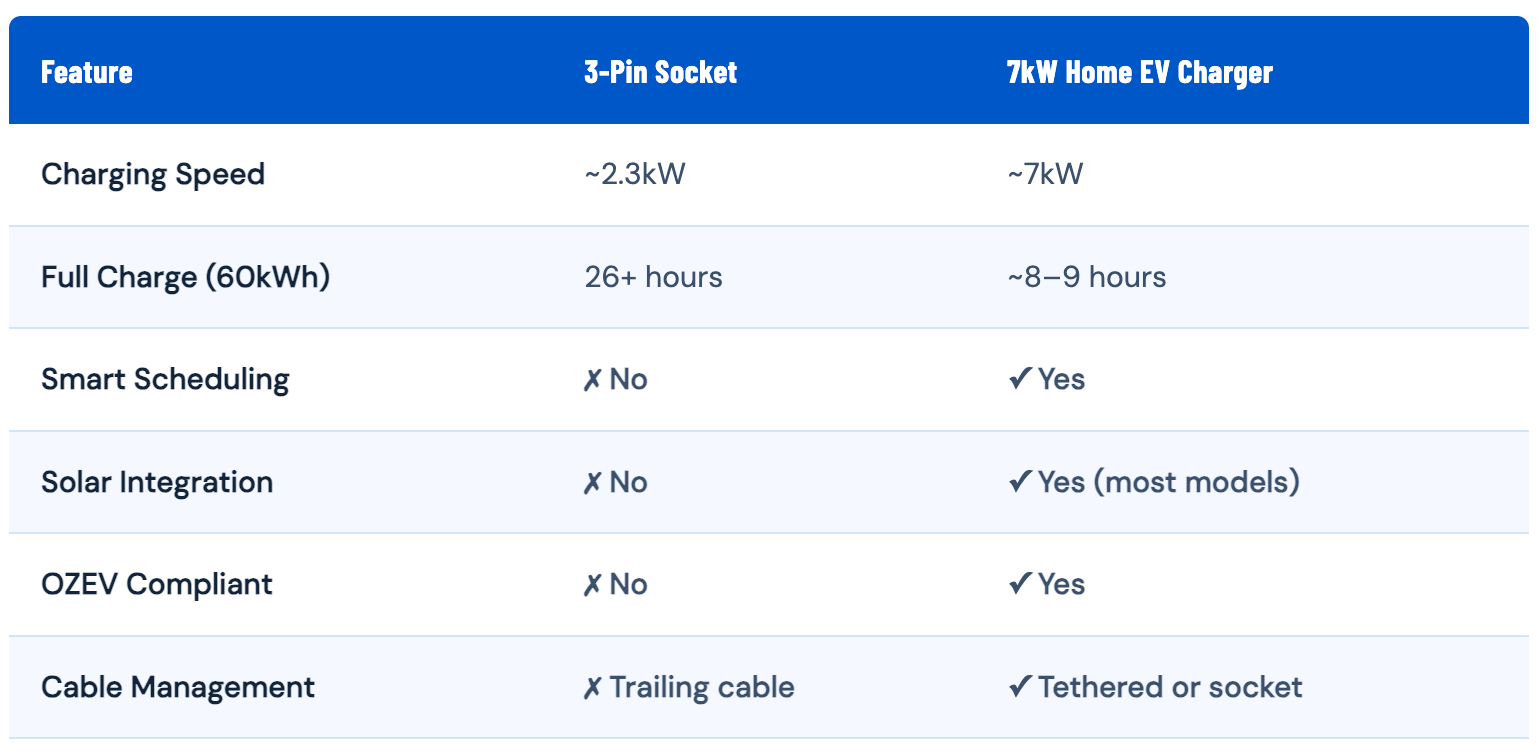Select the Feature column header

coord(87,73)
